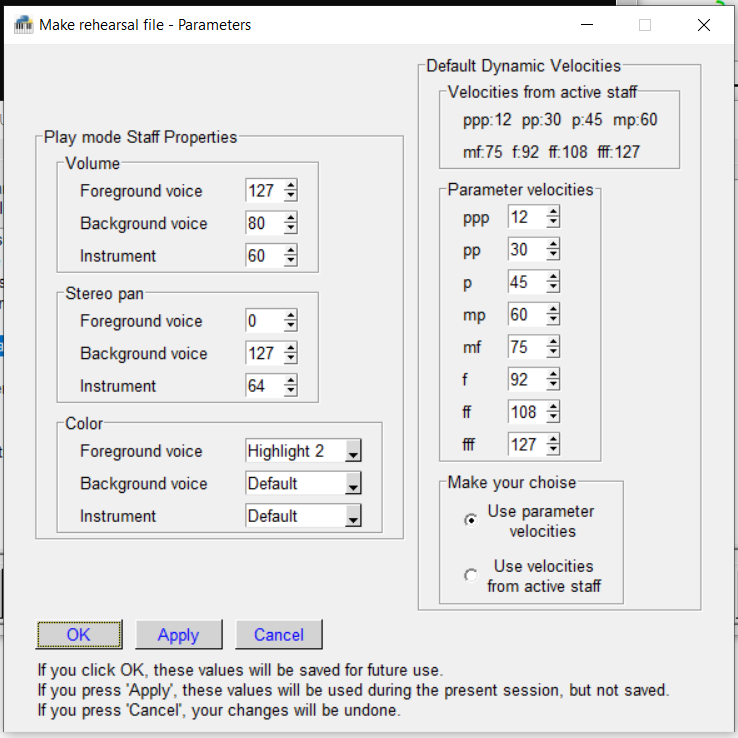Increase mp parameter velocity
This screenshot has height=738, width=738.
coord(554,309)
